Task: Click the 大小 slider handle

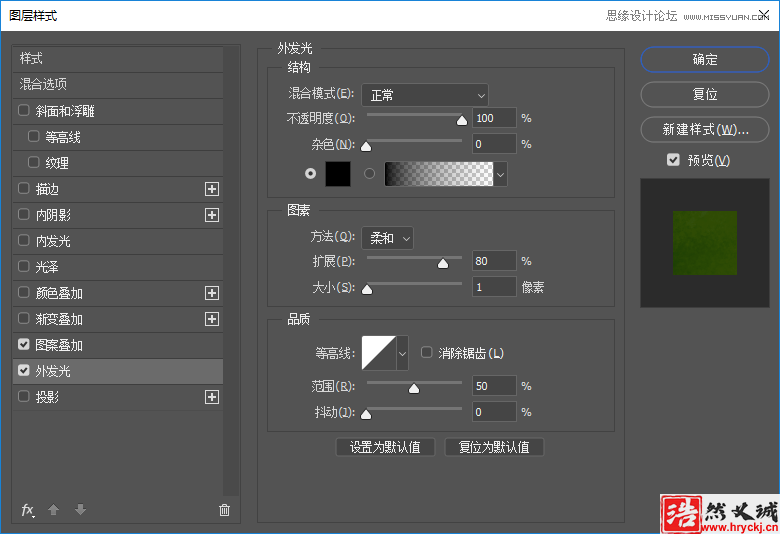Action: pos(367,289)
